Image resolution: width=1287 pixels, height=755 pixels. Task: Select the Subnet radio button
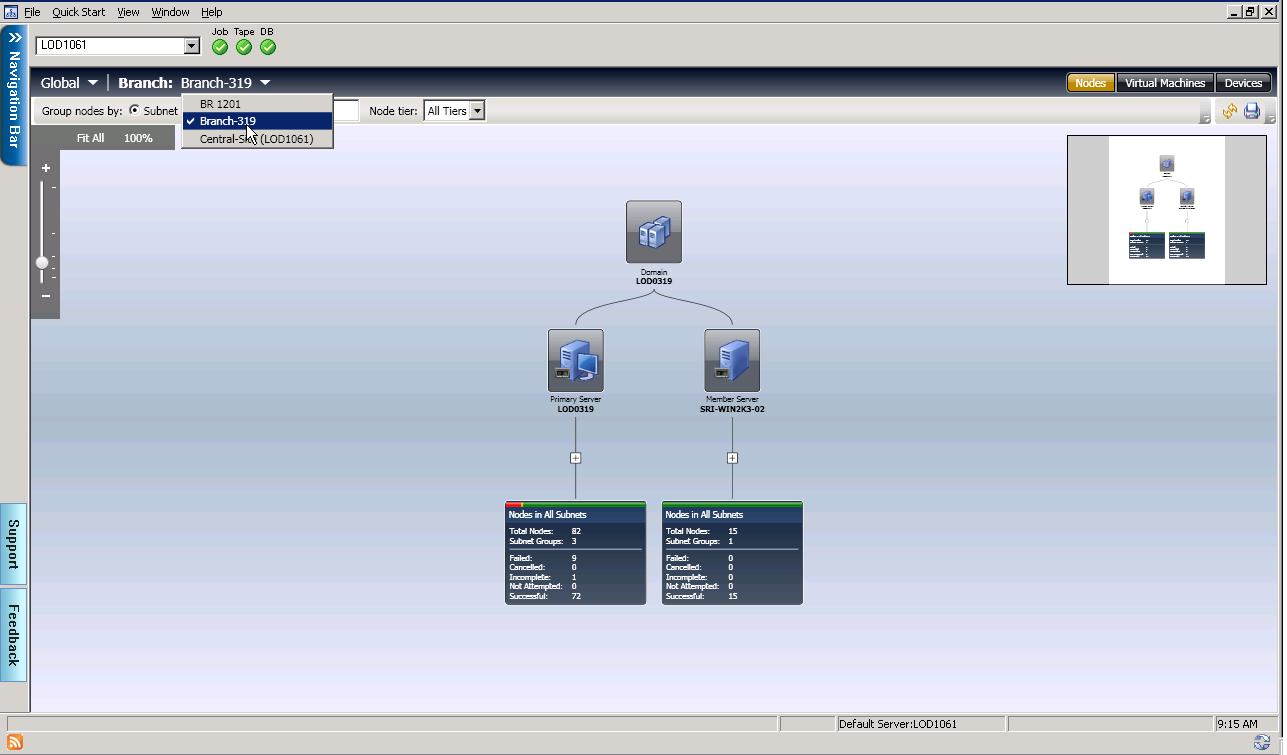coord(135,111)
